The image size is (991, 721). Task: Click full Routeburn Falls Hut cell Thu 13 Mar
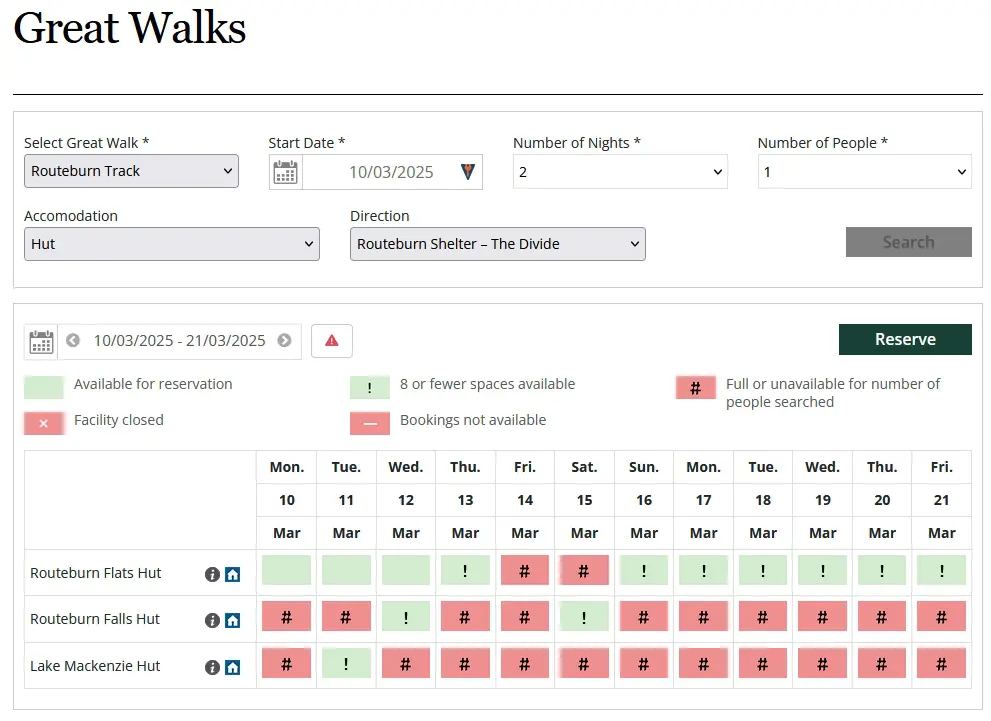pyautogui.click(x=465, y=617)
